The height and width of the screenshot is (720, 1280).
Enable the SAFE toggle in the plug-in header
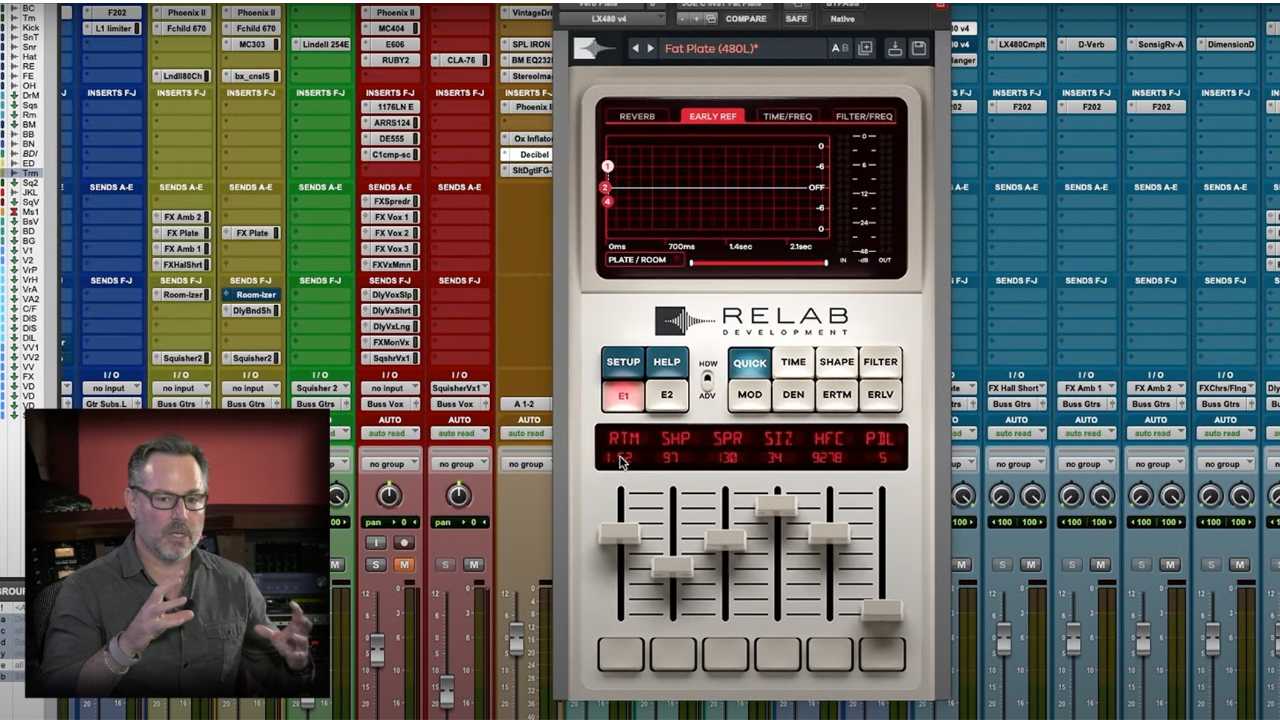pos(796,18)
